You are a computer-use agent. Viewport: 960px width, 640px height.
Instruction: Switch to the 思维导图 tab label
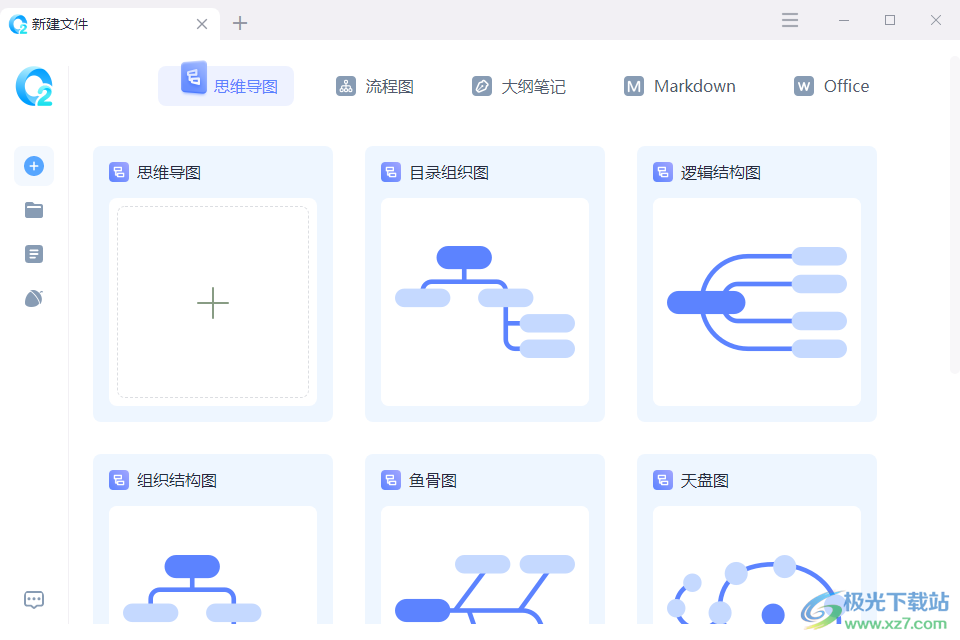[x=246, y=87]
